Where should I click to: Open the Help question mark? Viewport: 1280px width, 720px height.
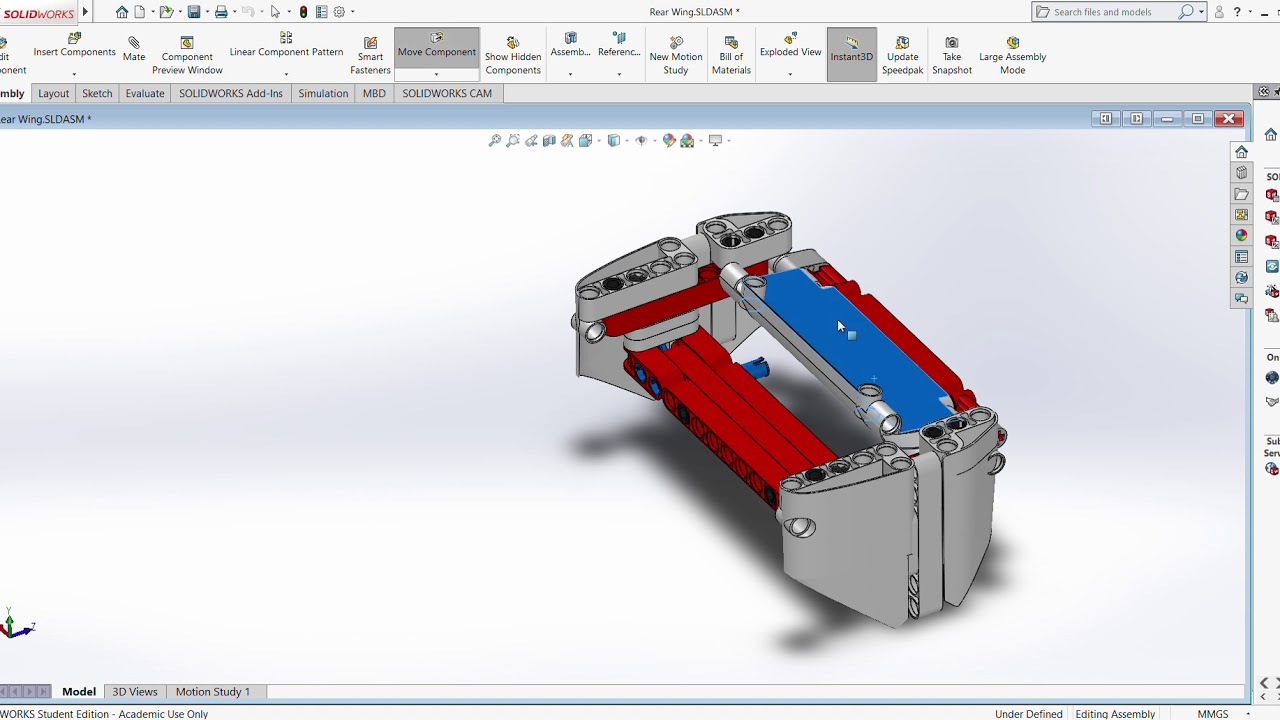click(1237, 12)
